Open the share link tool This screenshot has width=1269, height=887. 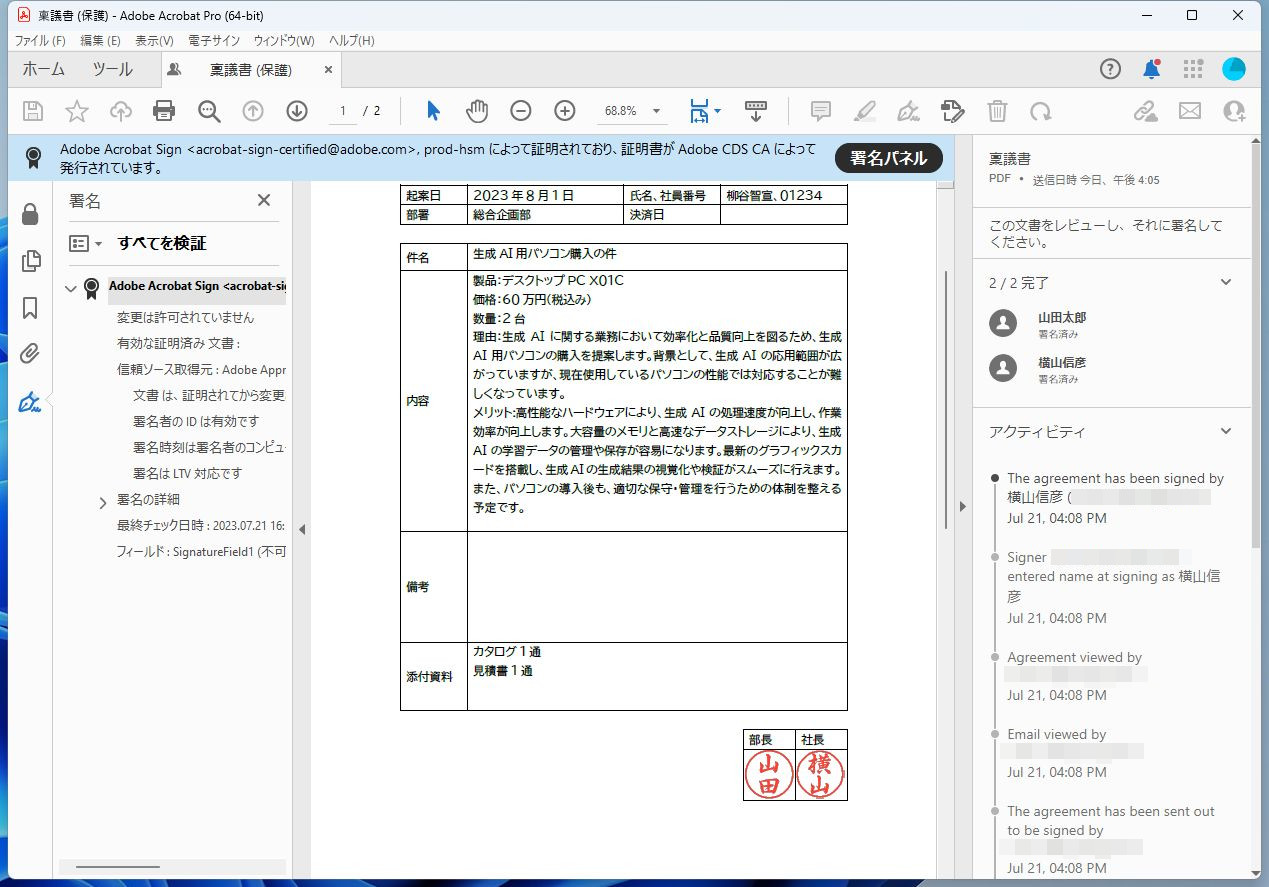click(x=1145, y=111)
